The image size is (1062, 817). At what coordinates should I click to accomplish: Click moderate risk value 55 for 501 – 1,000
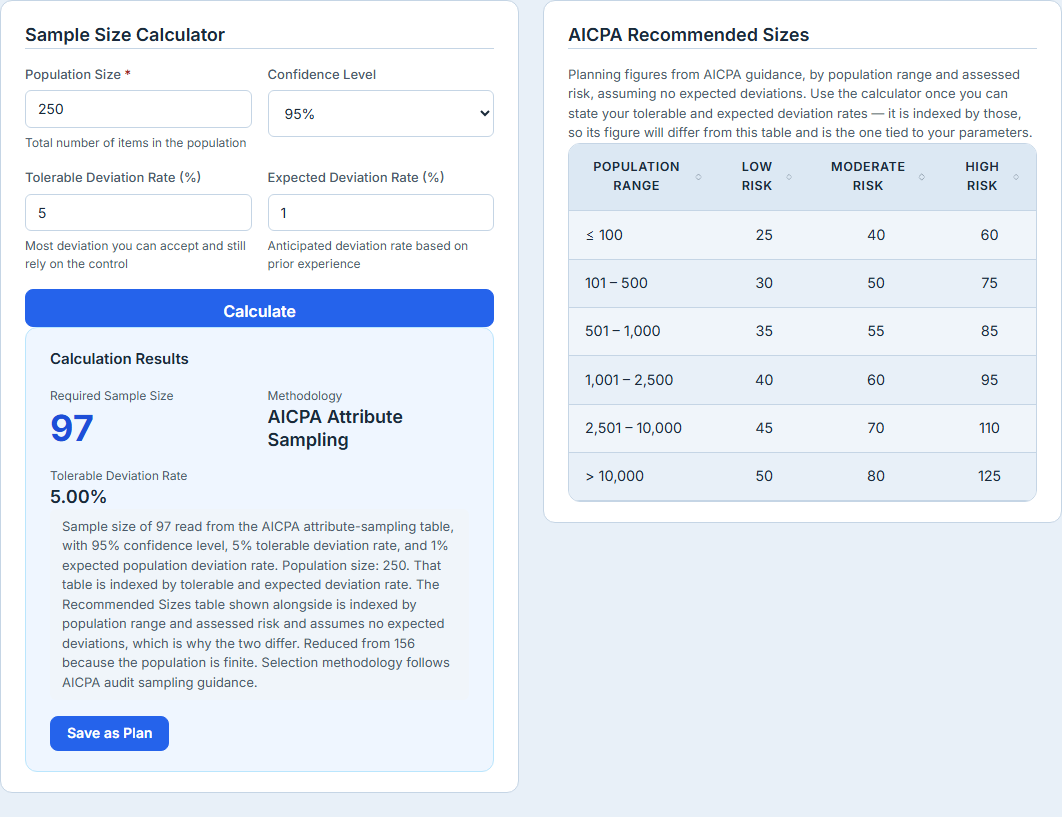pyautogui.click(x=876, y=331)
